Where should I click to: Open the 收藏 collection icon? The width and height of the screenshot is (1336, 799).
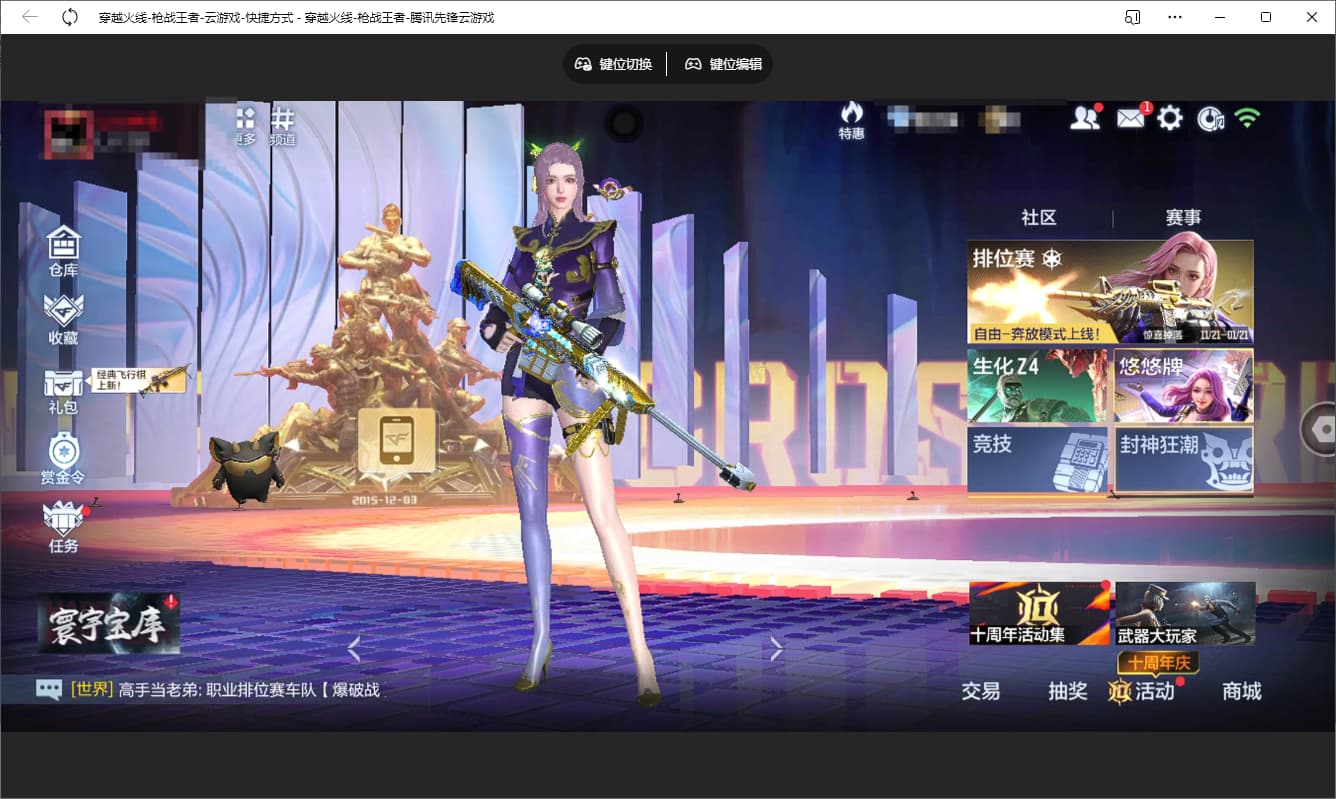tap(63, 320)
